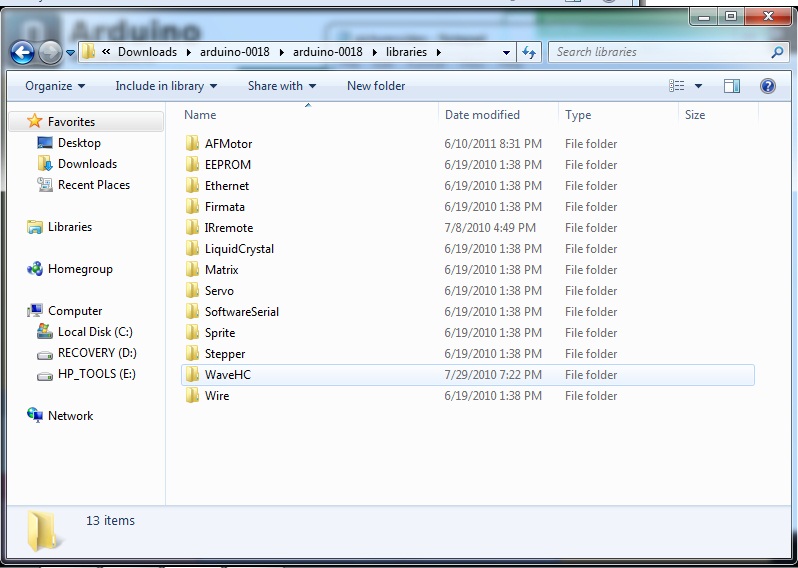Click the Local Disk (C:) drive icon
This screenshot has width=798, height=568.
click(45, 332)
